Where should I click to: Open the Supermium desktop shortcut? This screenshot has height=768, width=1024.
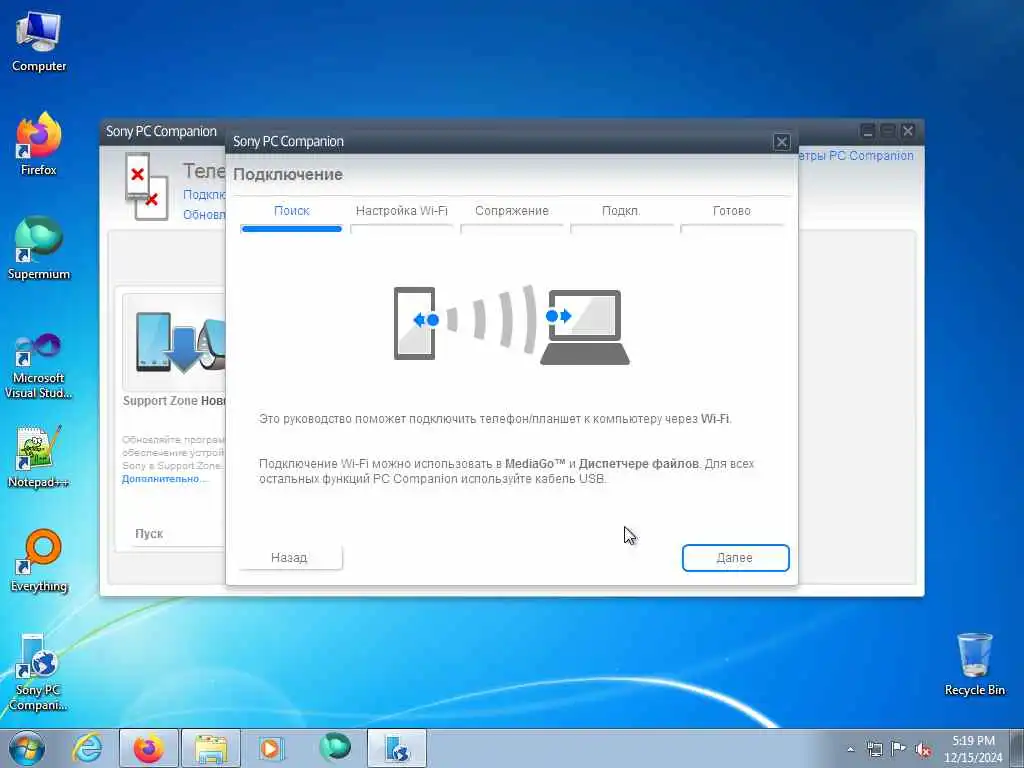tap(39, 249)
